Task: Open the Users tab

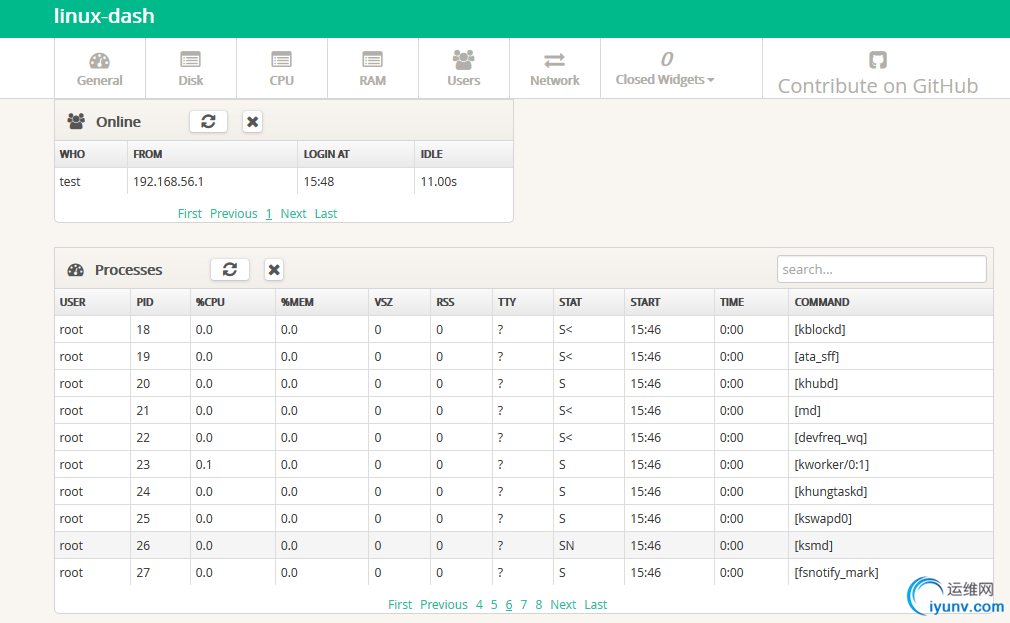Action: (x=464, y=69)
